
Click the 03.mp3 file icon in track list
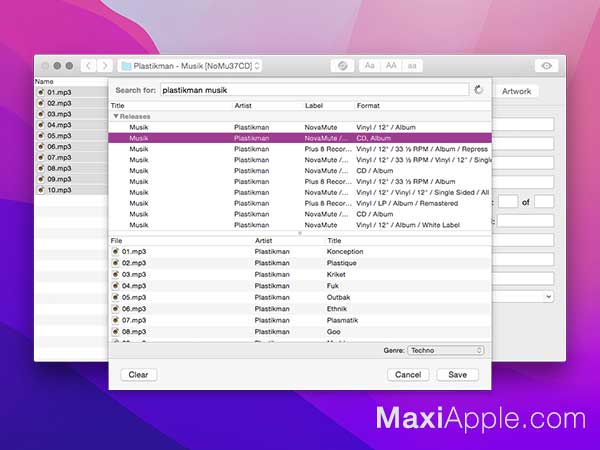pos(115,274)
